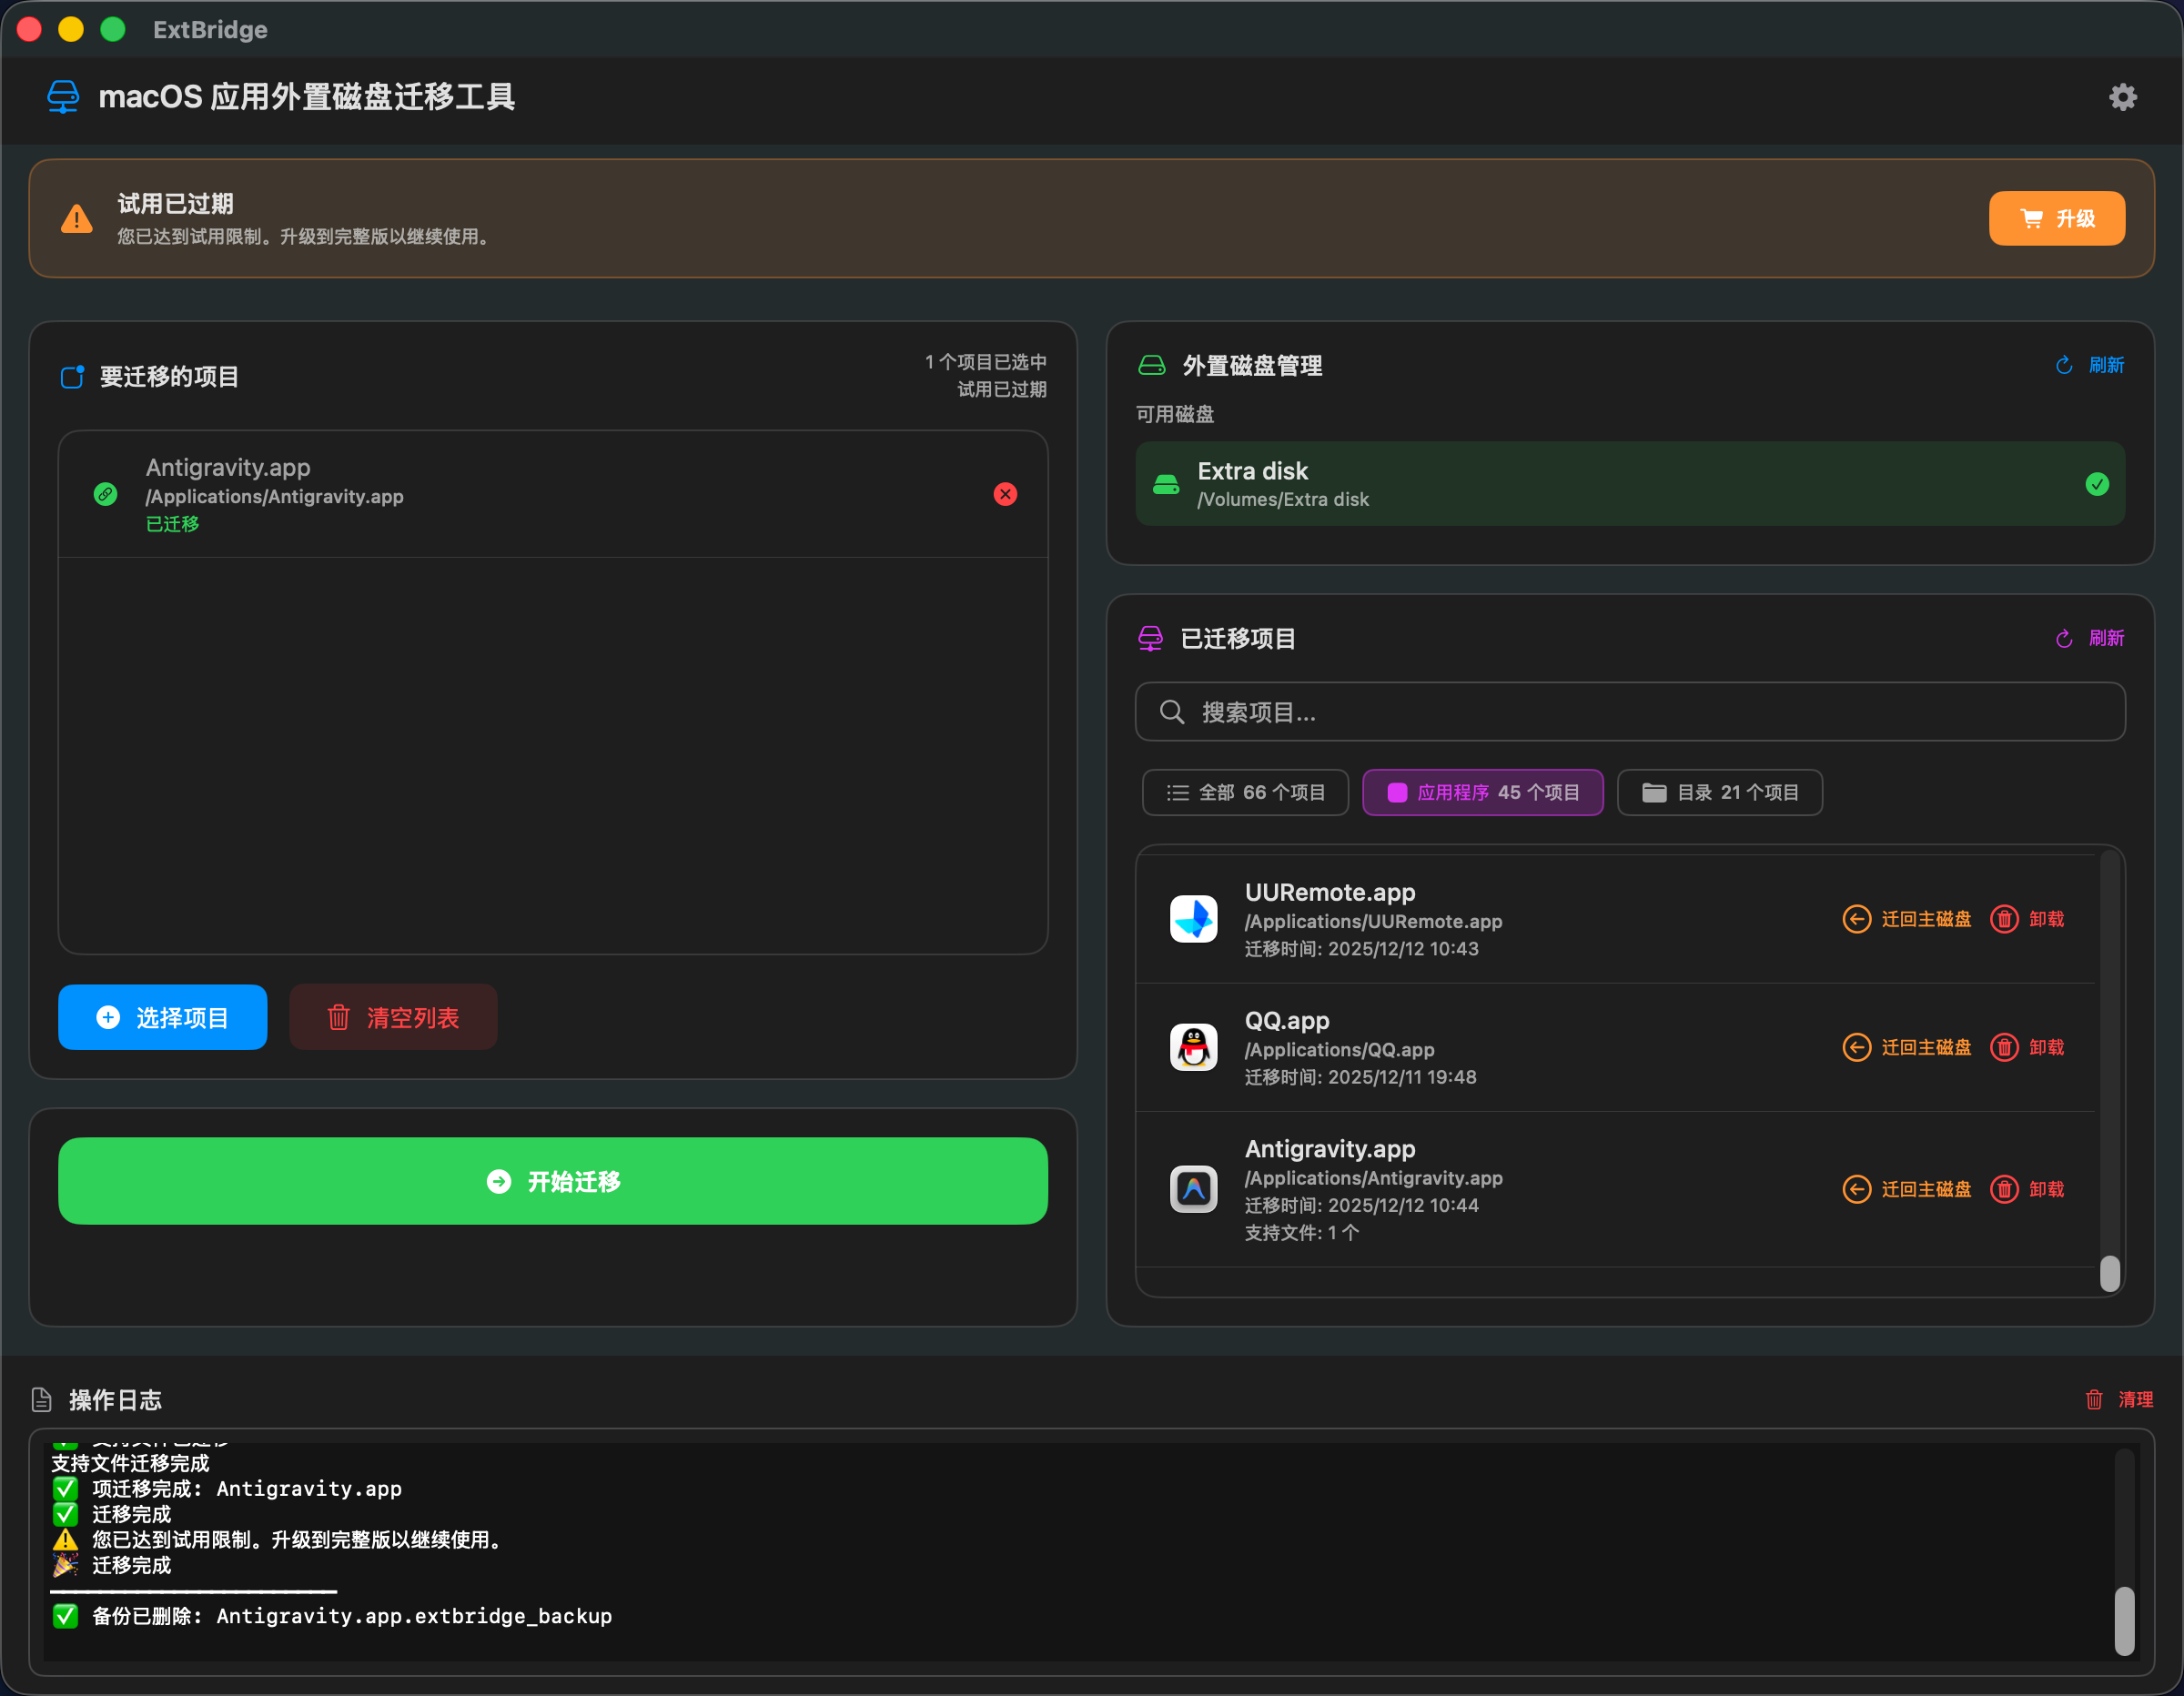Open settings via the gear icon
Image resolution: width=2184 pixels, height=1696 pixels.
(x=2123, y=97)
